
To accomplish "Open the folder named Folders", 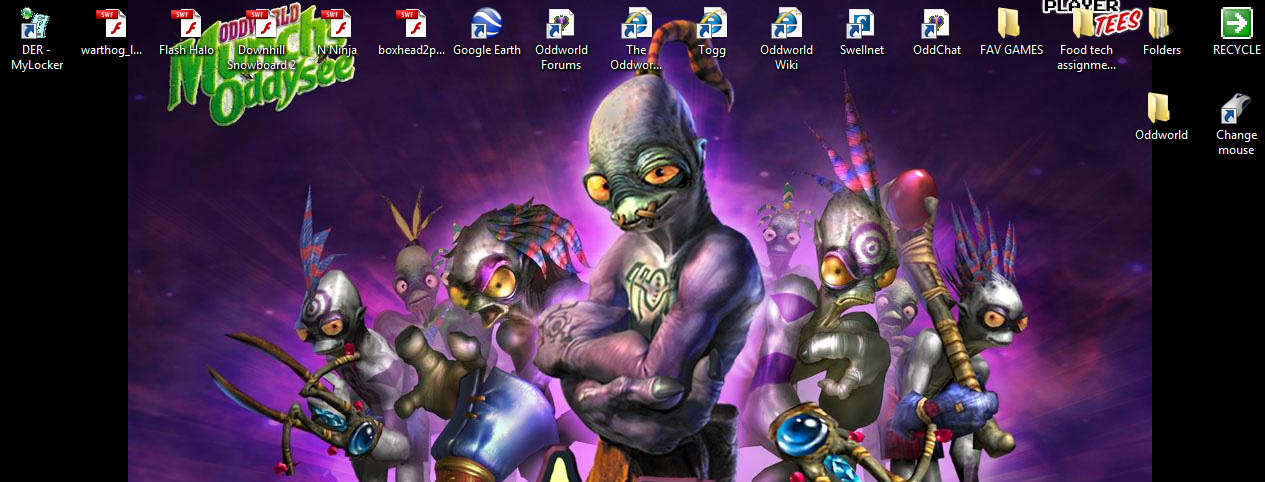I will point(1161,24).
